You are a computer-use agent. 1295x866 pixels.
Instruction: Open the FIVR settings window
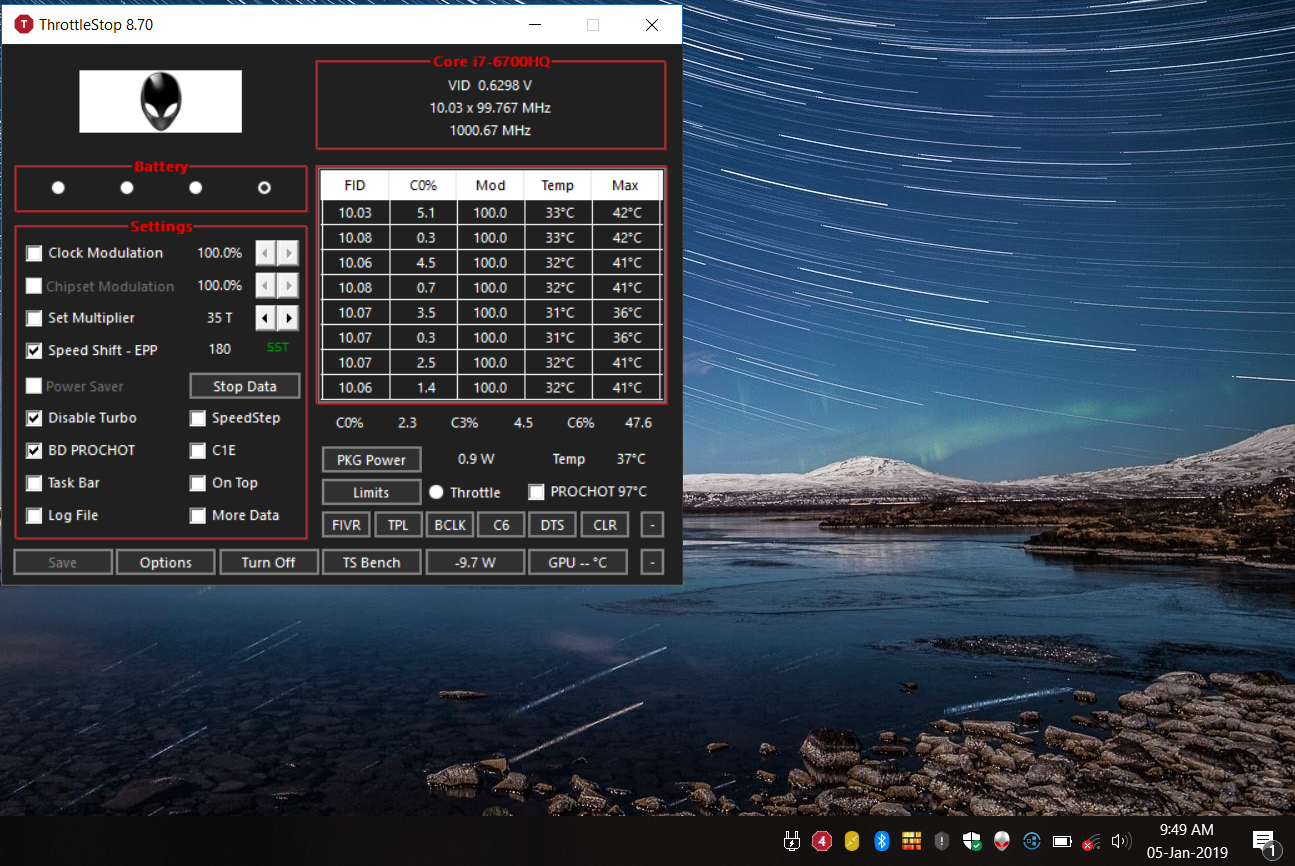tap(346, 525)
